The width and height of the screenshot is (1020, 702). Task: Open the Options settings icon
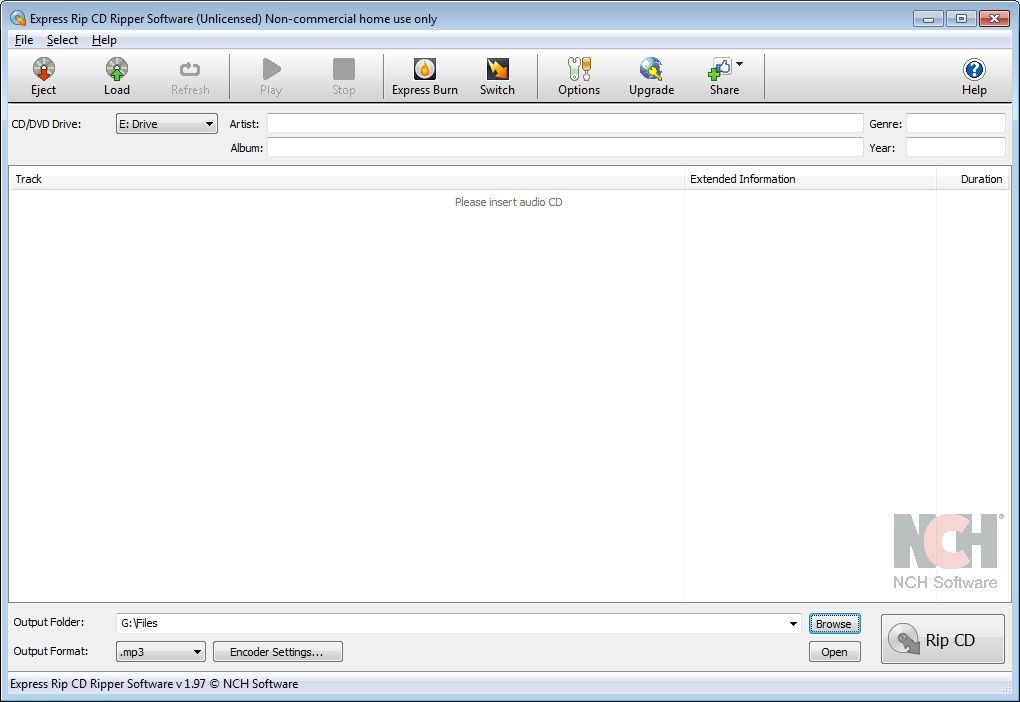click(579, 70)
